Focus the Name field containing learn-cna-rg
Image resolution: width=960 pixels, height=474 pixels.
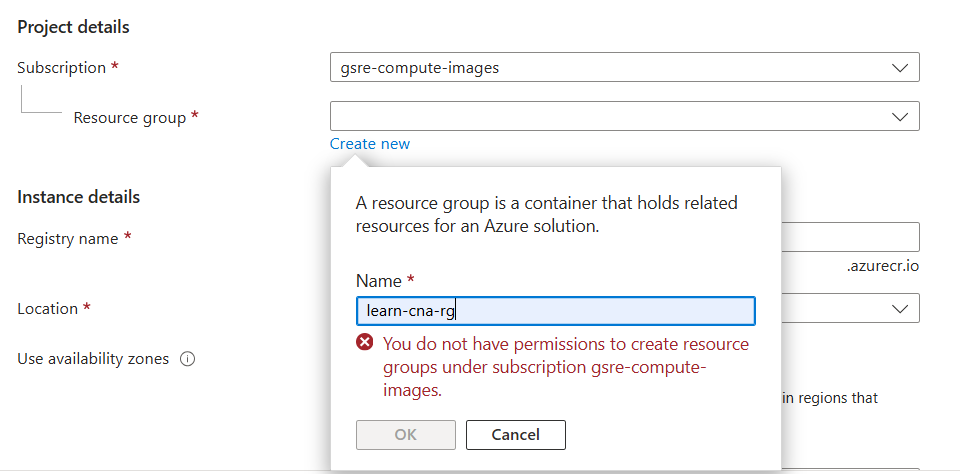[555, 311]
